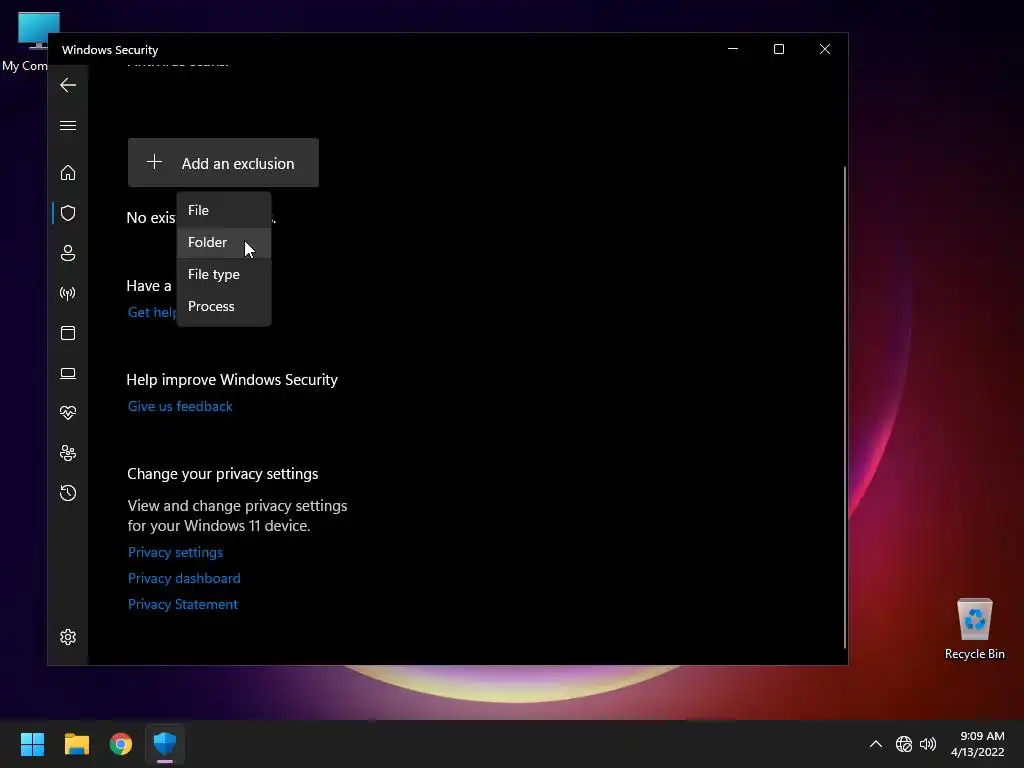
Task: Open the Windows Start button
Action: point(32,744)
